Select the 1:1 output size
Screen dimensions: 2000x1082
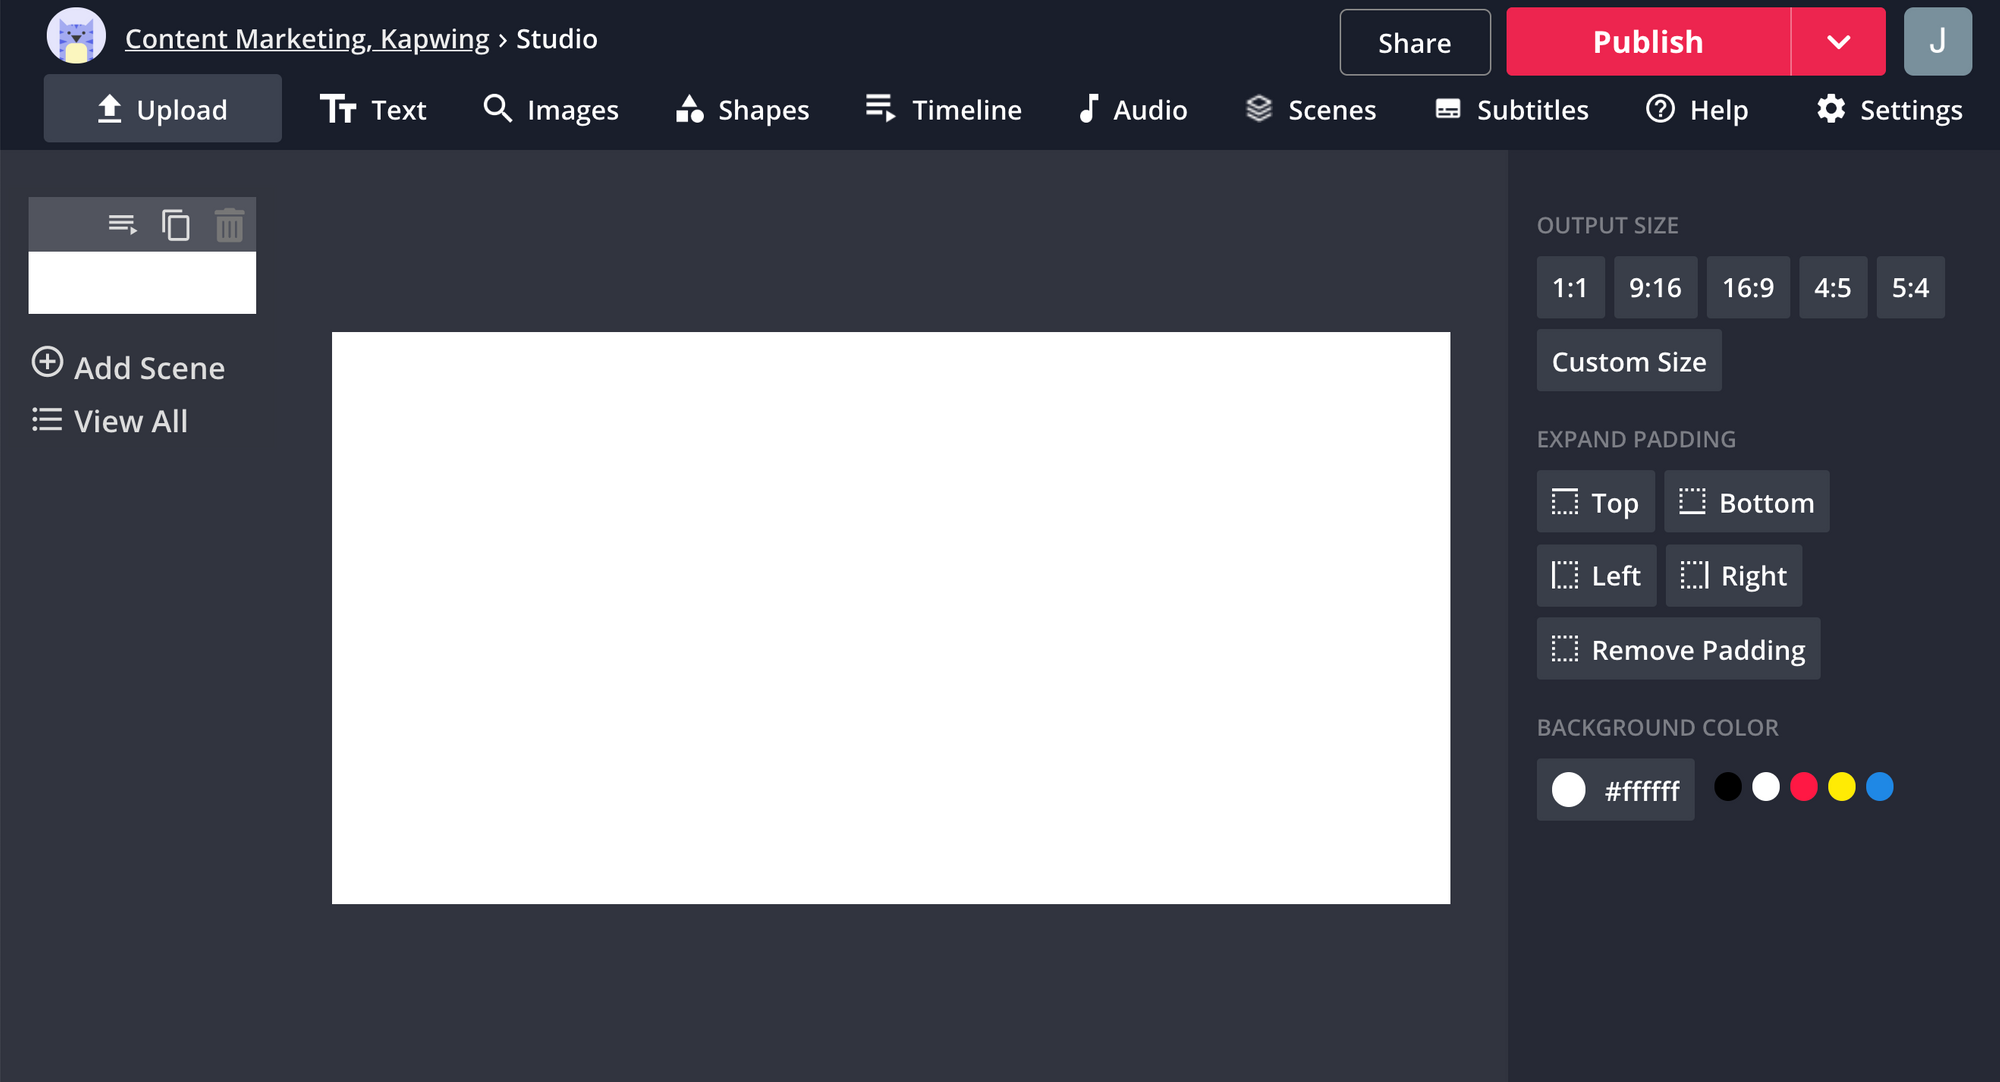coord(1570,288)
